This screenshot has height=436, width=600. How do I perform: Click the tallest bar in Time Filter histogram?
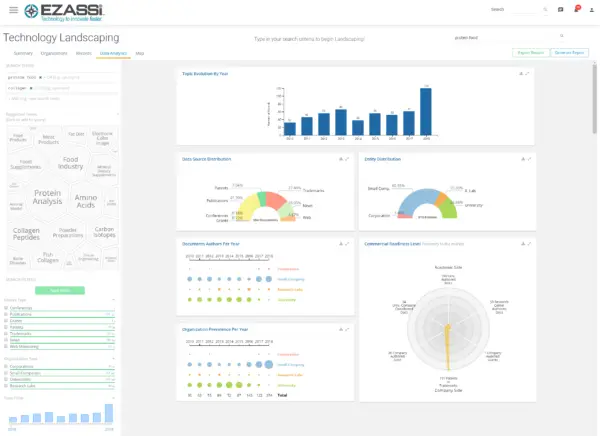click(x=109, y=413)
